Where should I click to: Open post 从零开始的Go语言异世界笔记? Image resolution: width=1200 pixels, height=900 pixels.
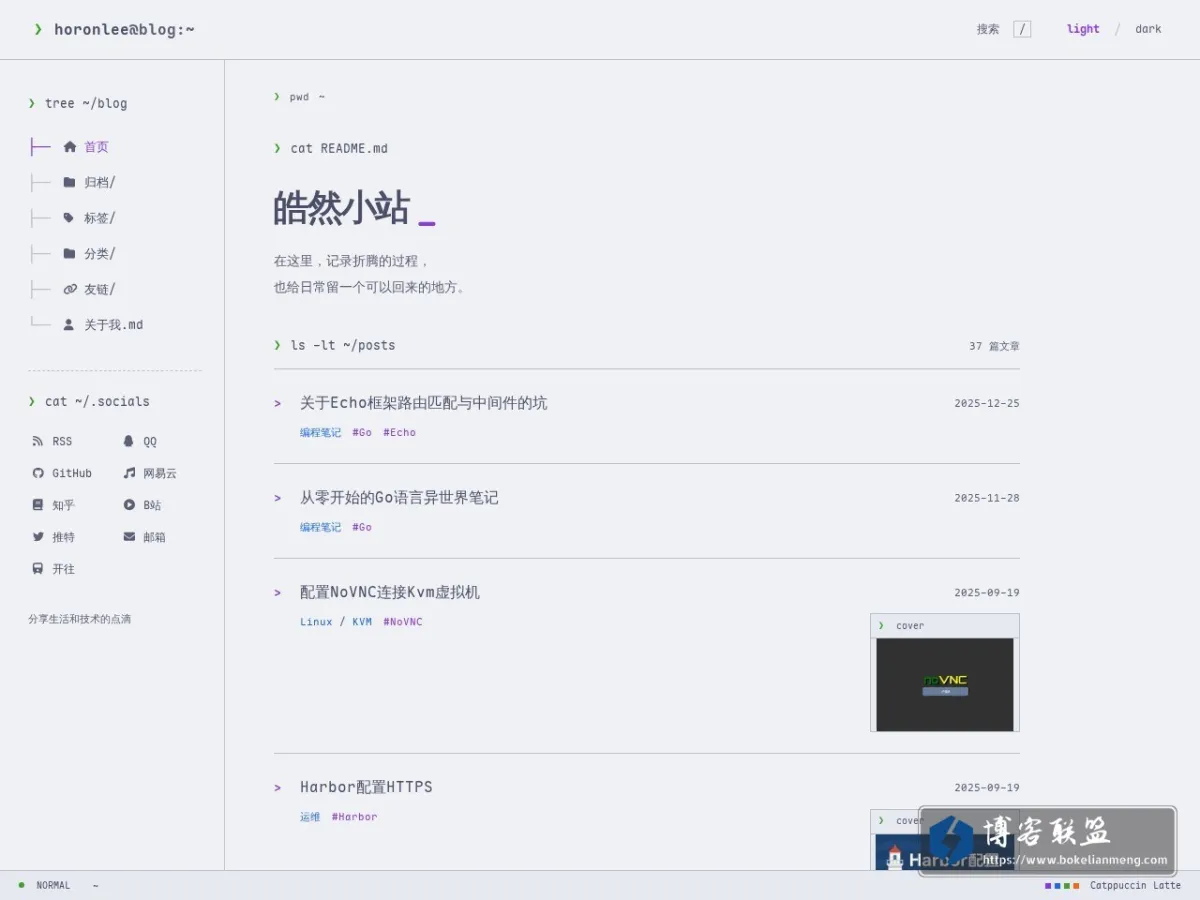(x=399, y=497)
